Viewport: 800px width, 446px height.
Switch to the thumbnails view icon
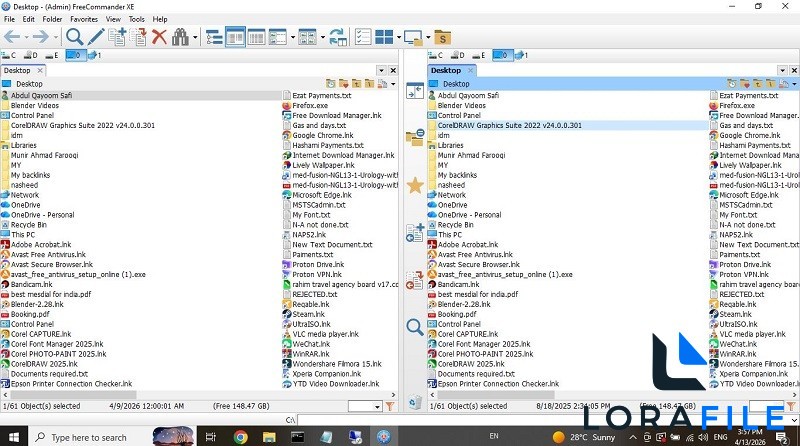coord(308,37)
